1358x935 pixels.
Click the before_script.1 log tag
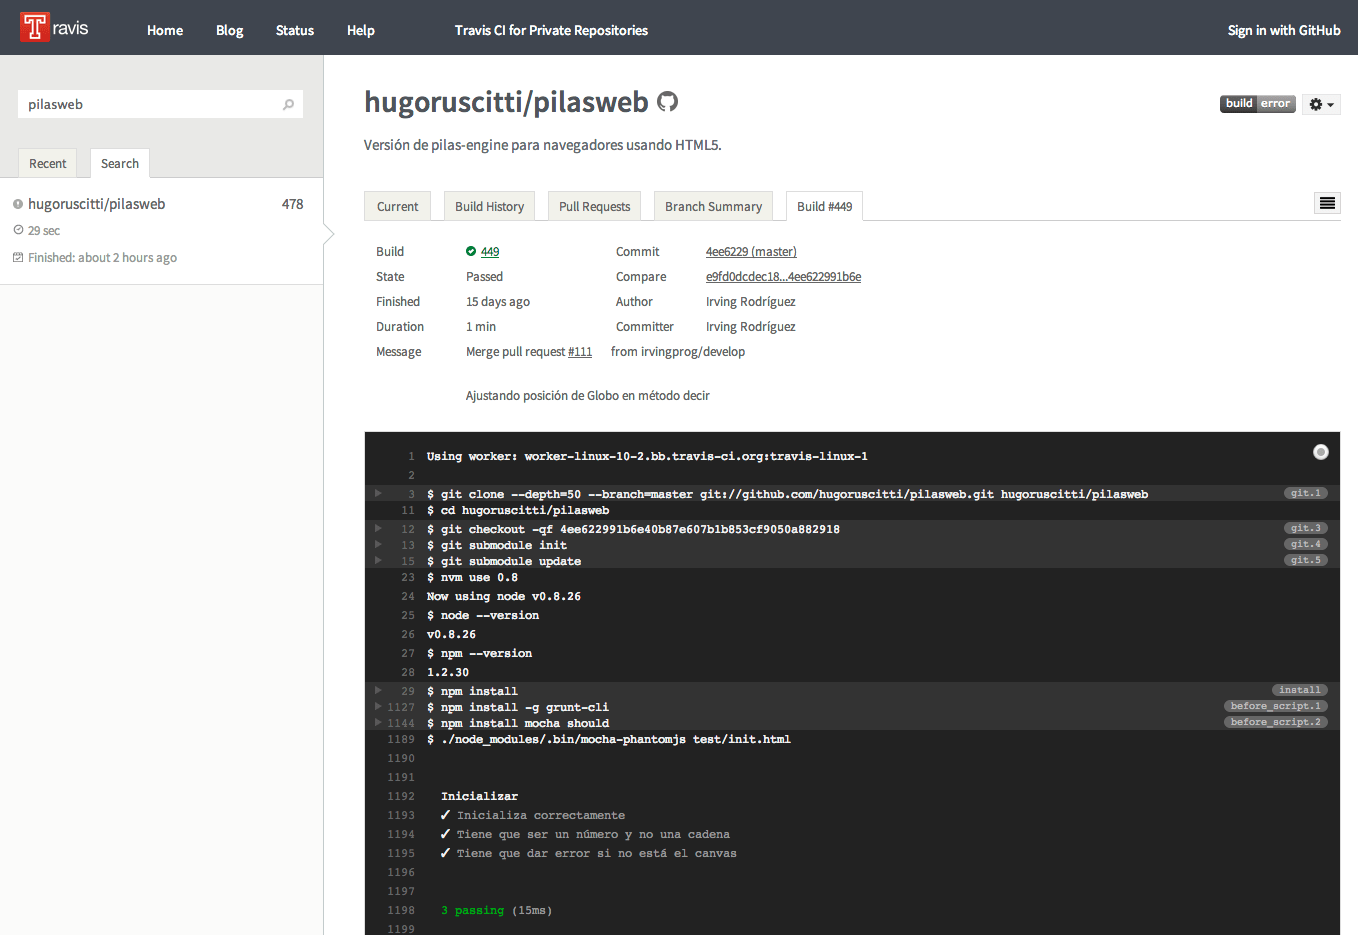click(x=1276, y=706)
